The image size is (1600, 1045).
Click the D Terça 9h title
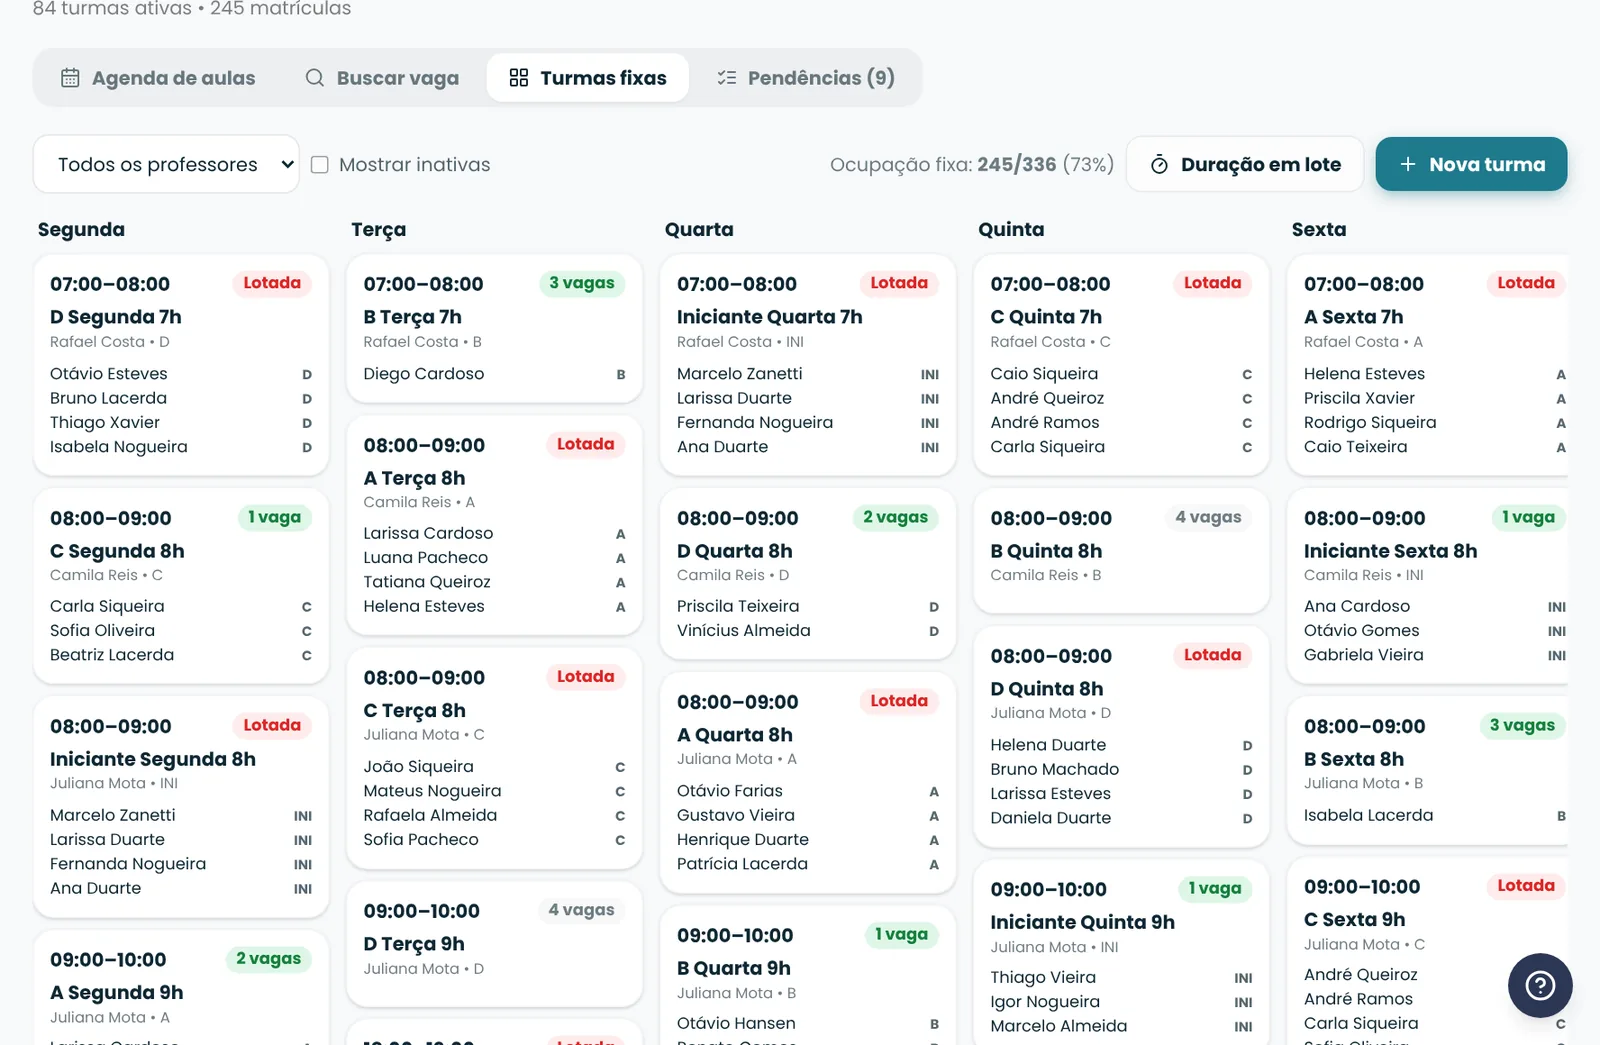414,944
